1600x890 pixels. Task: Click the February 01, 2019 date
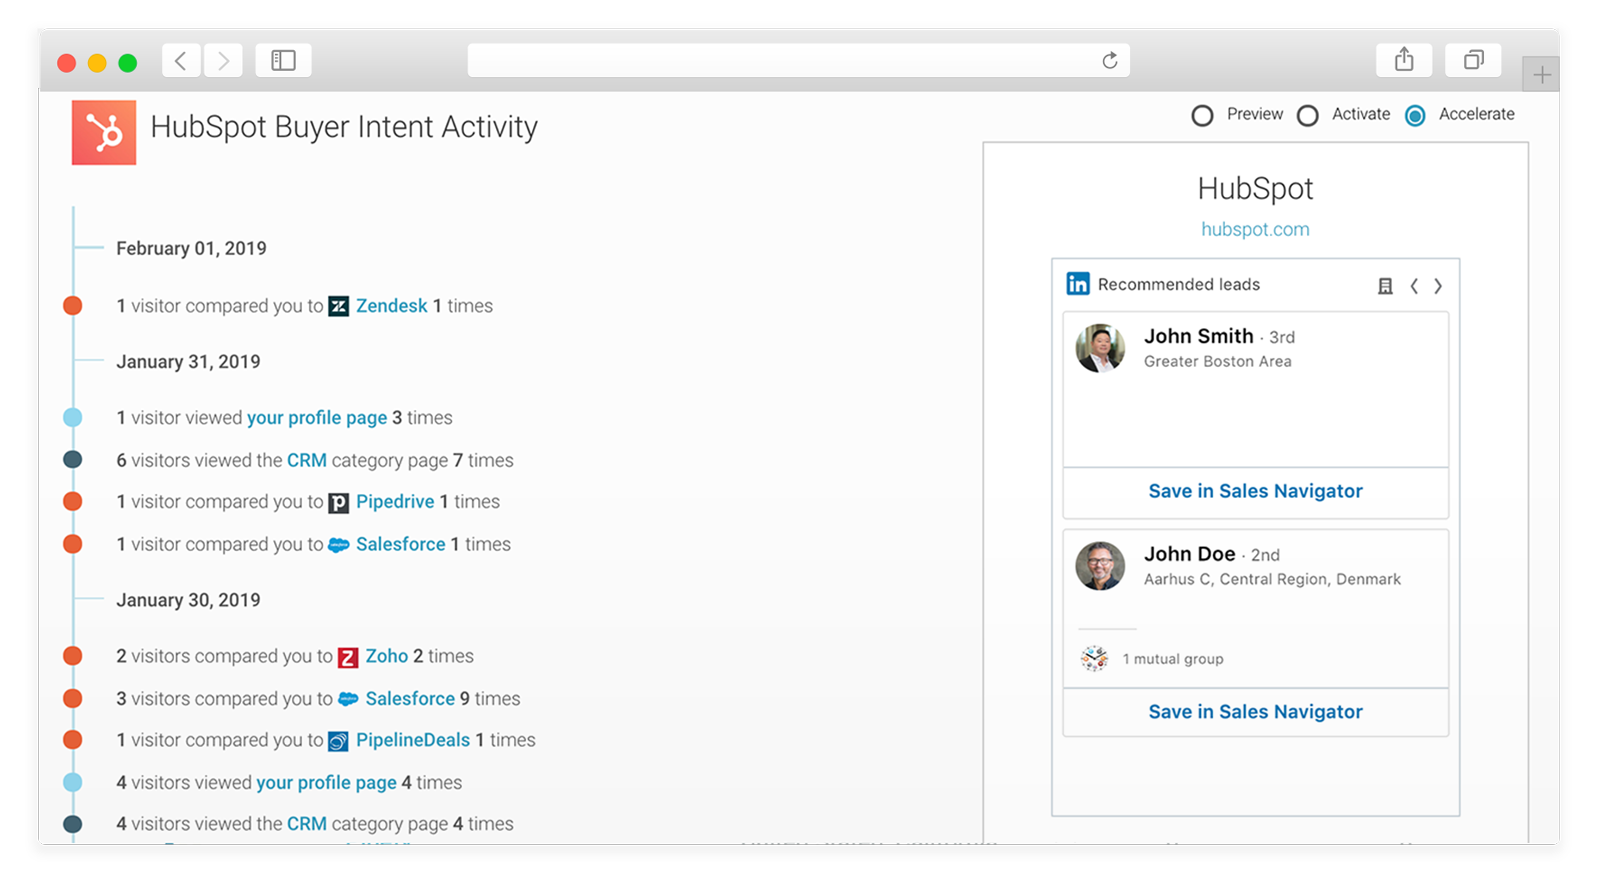click(191, 248)
